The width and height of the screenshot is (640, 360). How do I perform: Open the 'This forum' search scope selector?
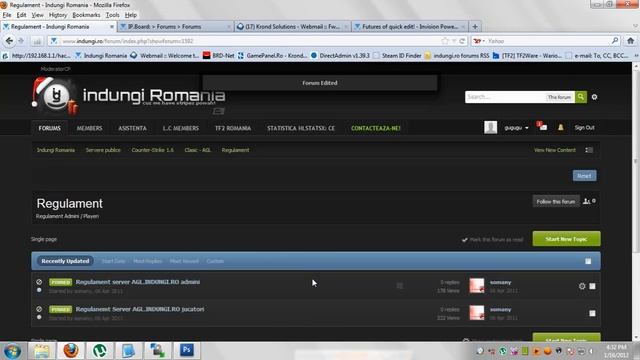click(x=560, y=97)
